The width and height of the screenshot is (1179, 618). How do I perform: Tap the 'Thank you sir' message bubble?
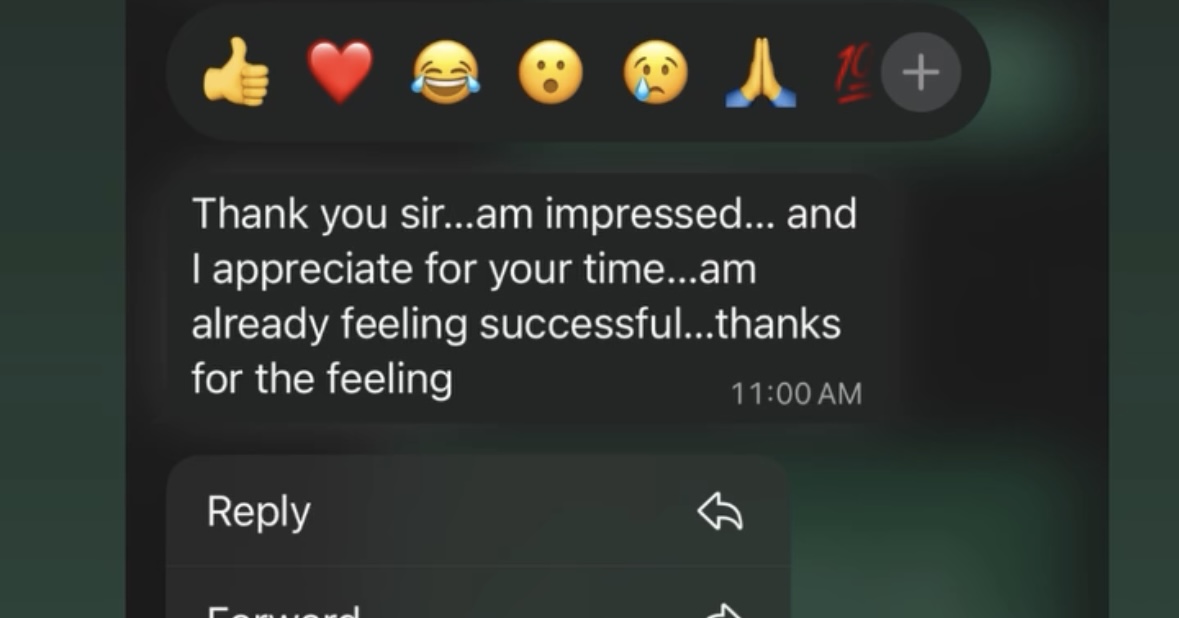(x=526, y=298)
